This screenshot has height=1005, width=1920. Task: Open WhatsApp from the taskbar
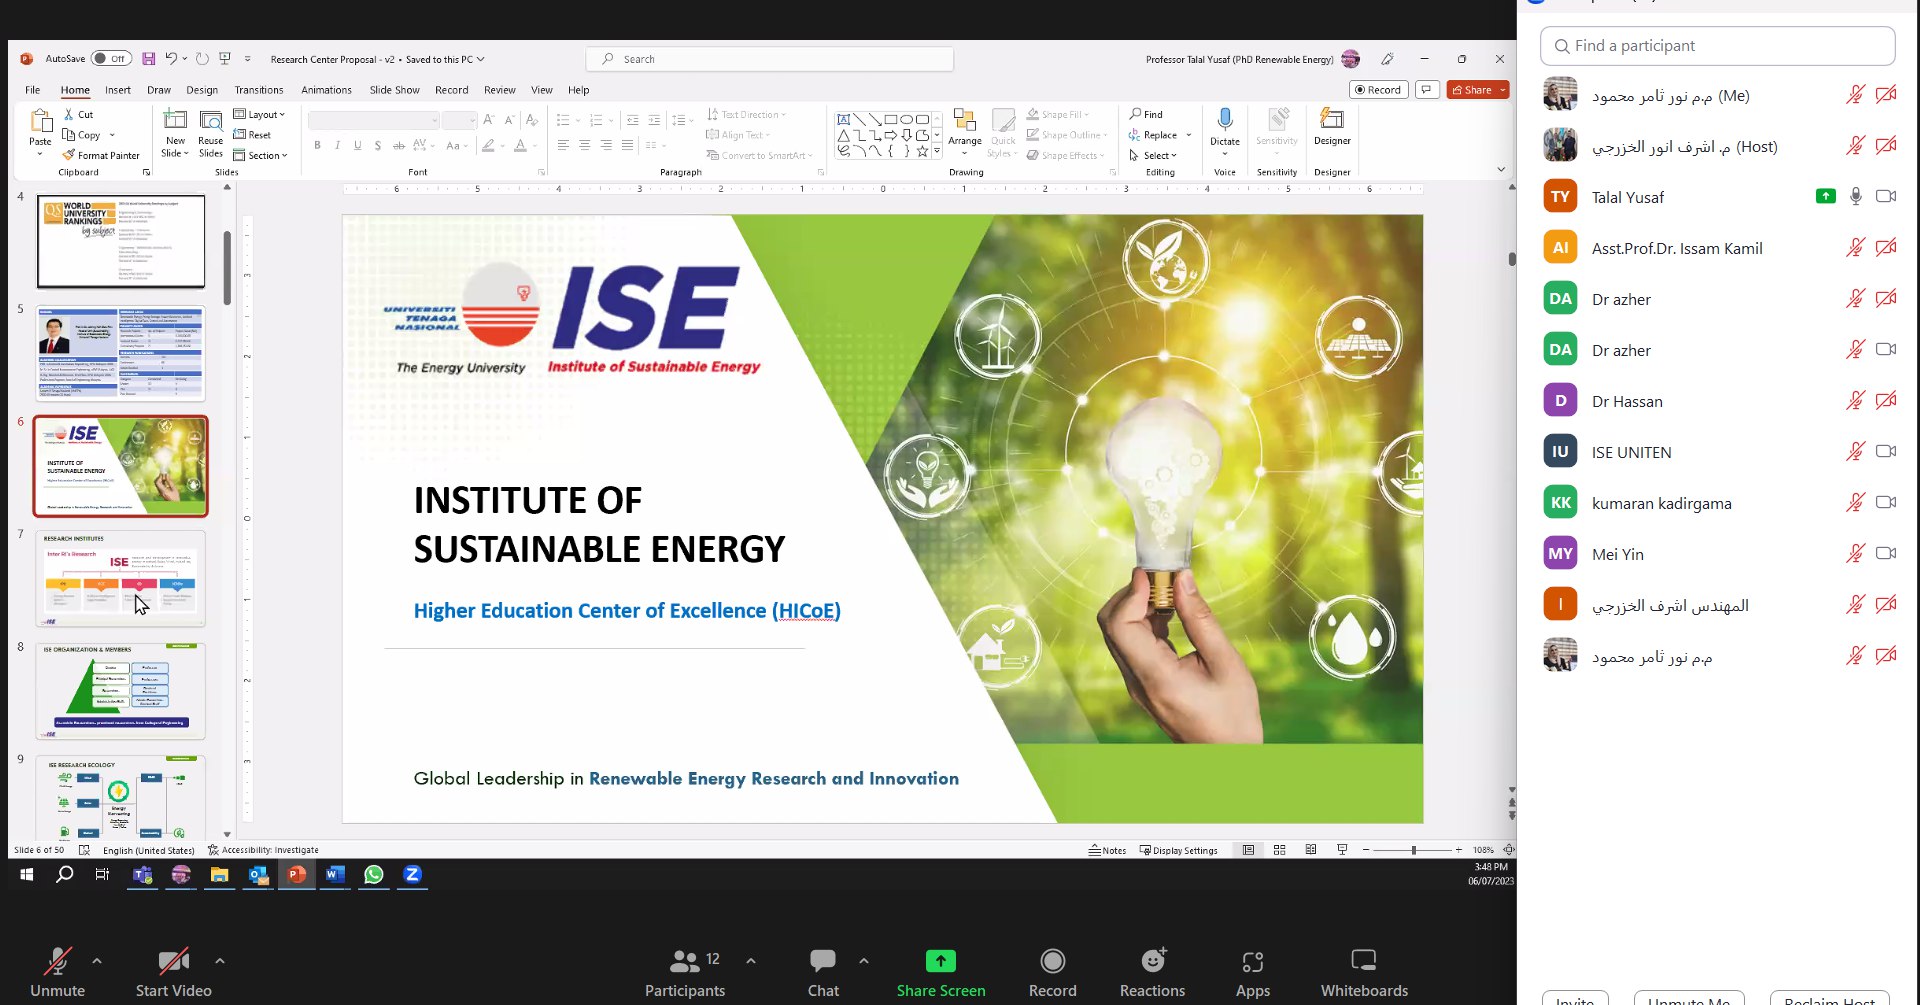tap(373, 874)
